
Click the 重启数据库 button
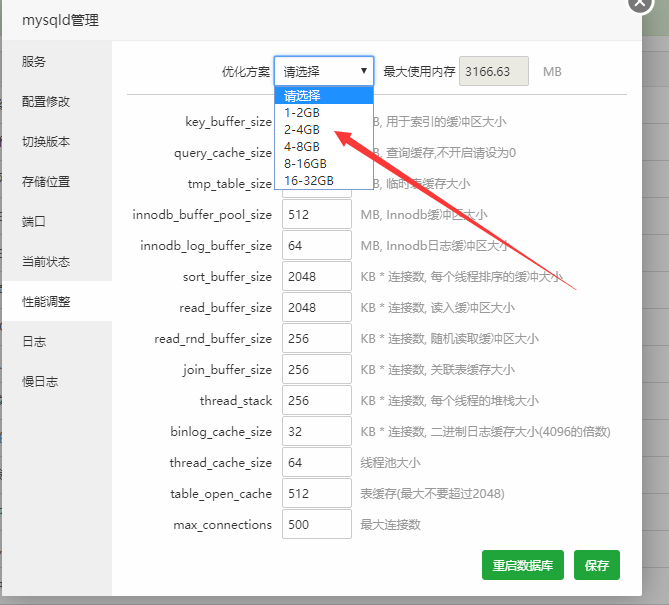pyautogui.click(x=524, y=565)
